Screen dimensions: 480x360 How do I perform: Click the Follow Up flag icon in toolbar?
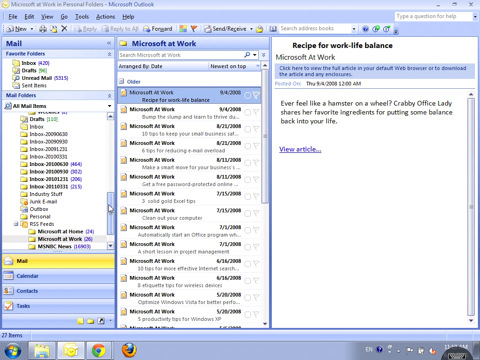coord(194,29)
